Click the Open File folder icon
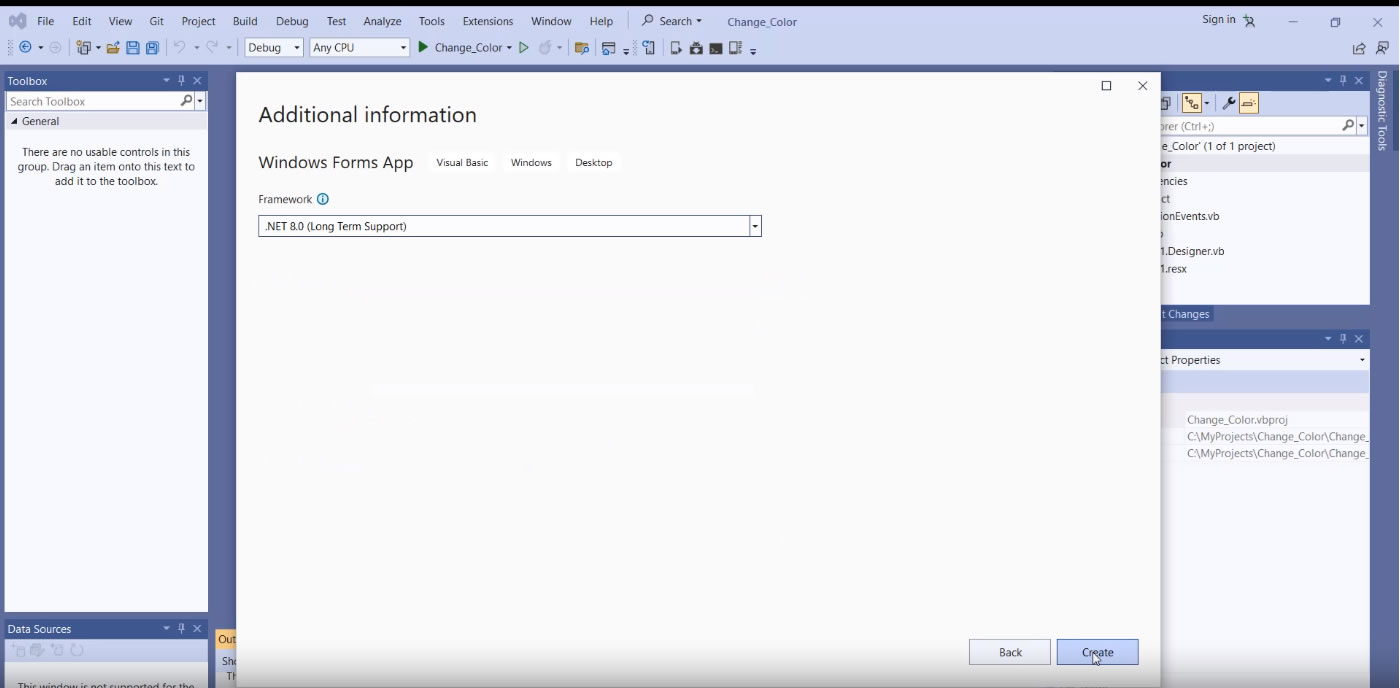This screenshot has height=688, width=1400. tap(113, 48)
